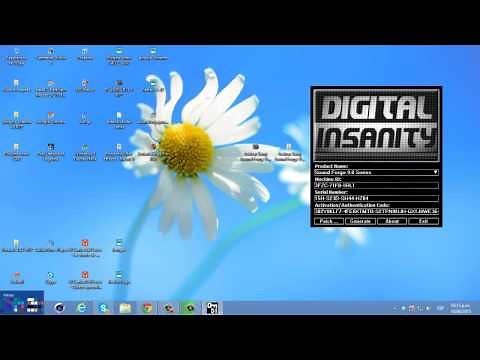Image resolution: width=480 pixels, height=360 pixels.
Task: Click the Patch button
Action: [x=329, y=221]
